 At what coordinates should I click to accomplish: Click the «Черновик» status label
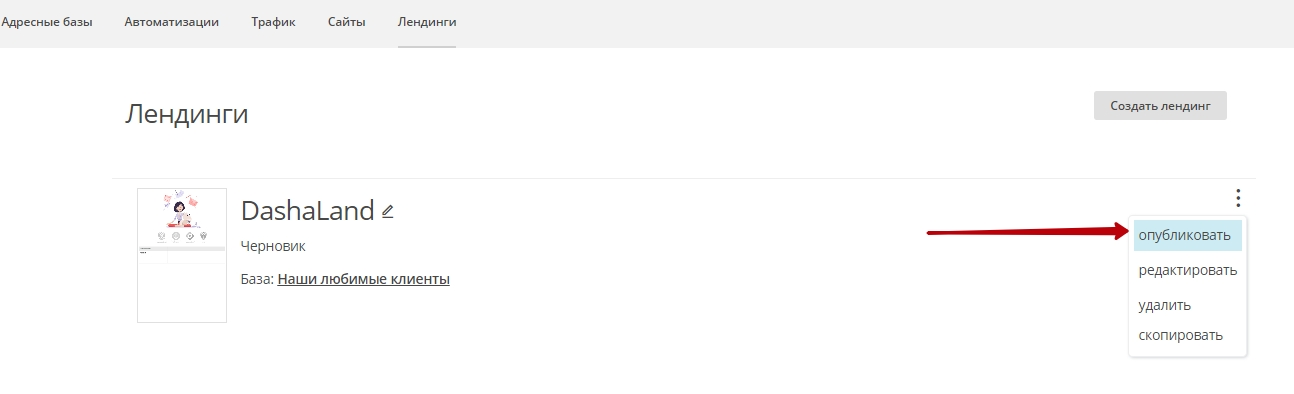click(273, 246)
